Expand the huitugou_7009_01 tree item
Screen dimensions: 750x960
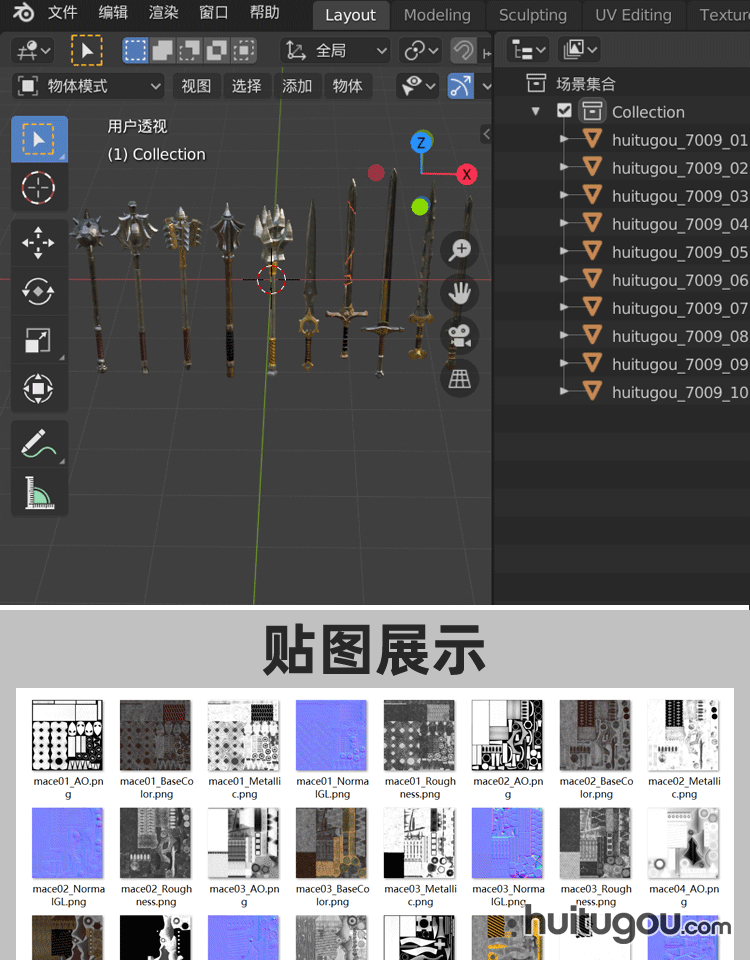tap(565, 140)
